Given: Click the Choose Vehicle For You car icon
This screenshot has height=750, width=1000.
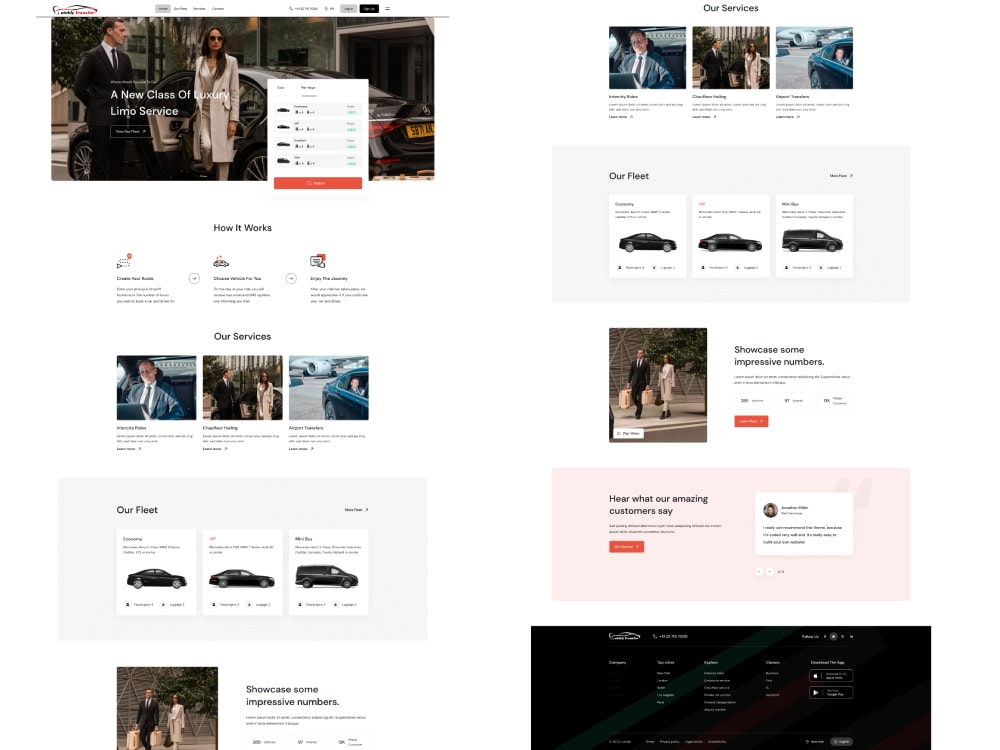Looking at the screenshot, I should point(221,261).
